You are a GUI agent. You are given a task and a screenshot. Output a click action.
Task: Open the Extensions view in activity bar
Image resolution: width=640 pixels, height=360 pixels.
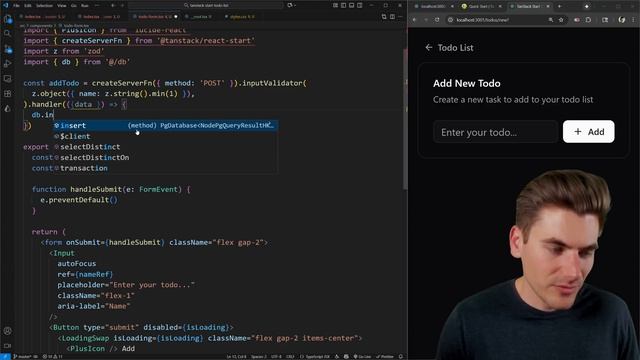click(7, 93)
